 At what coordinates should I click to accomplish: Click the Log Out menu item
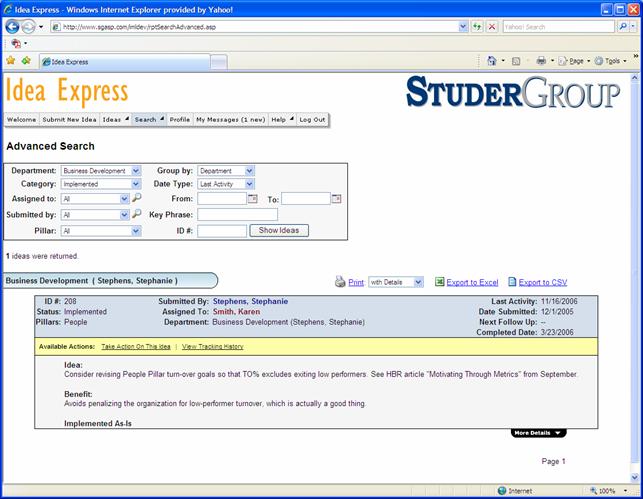coord(312,120)
